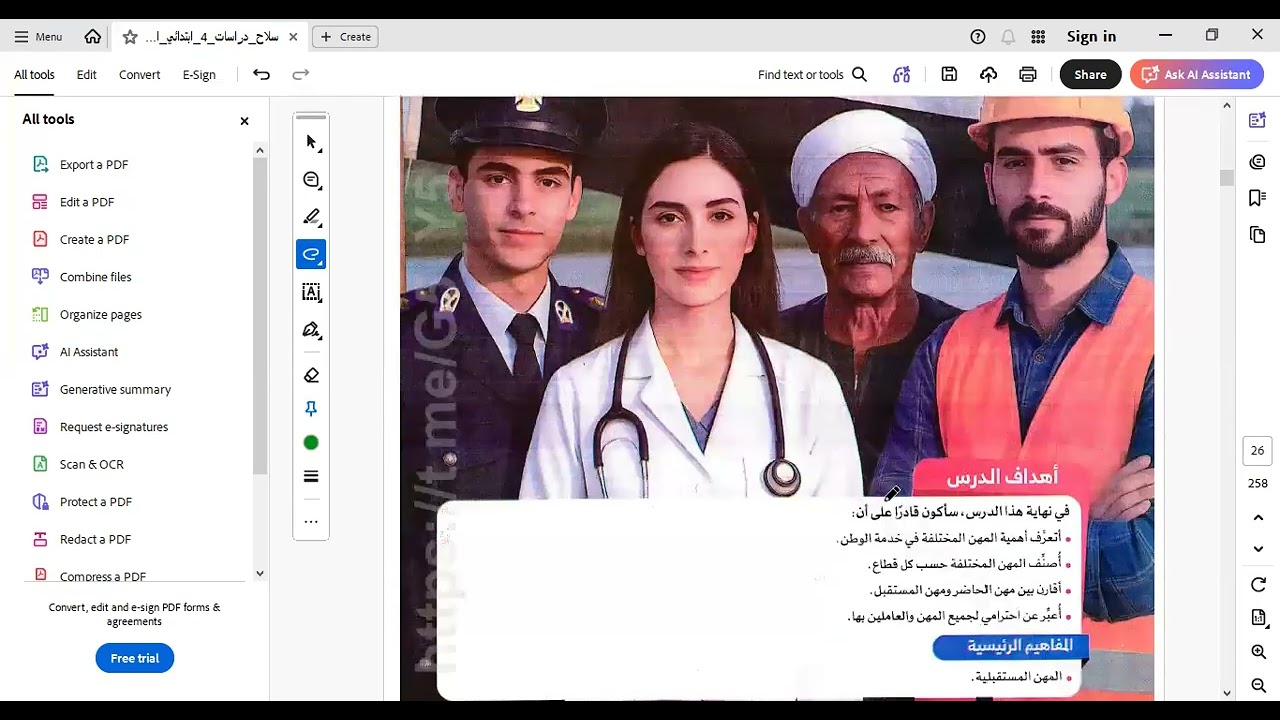Choose the highlighter pen tool
The width and height of the screenshot is (1280, 720).
[311, 217]
